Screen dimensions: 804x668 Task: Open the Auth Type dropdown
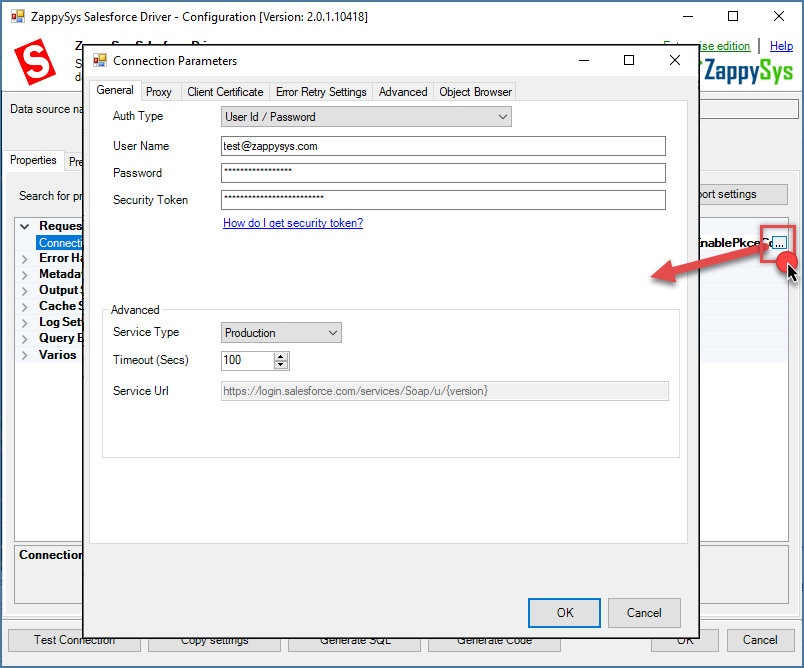click(366, 117)
